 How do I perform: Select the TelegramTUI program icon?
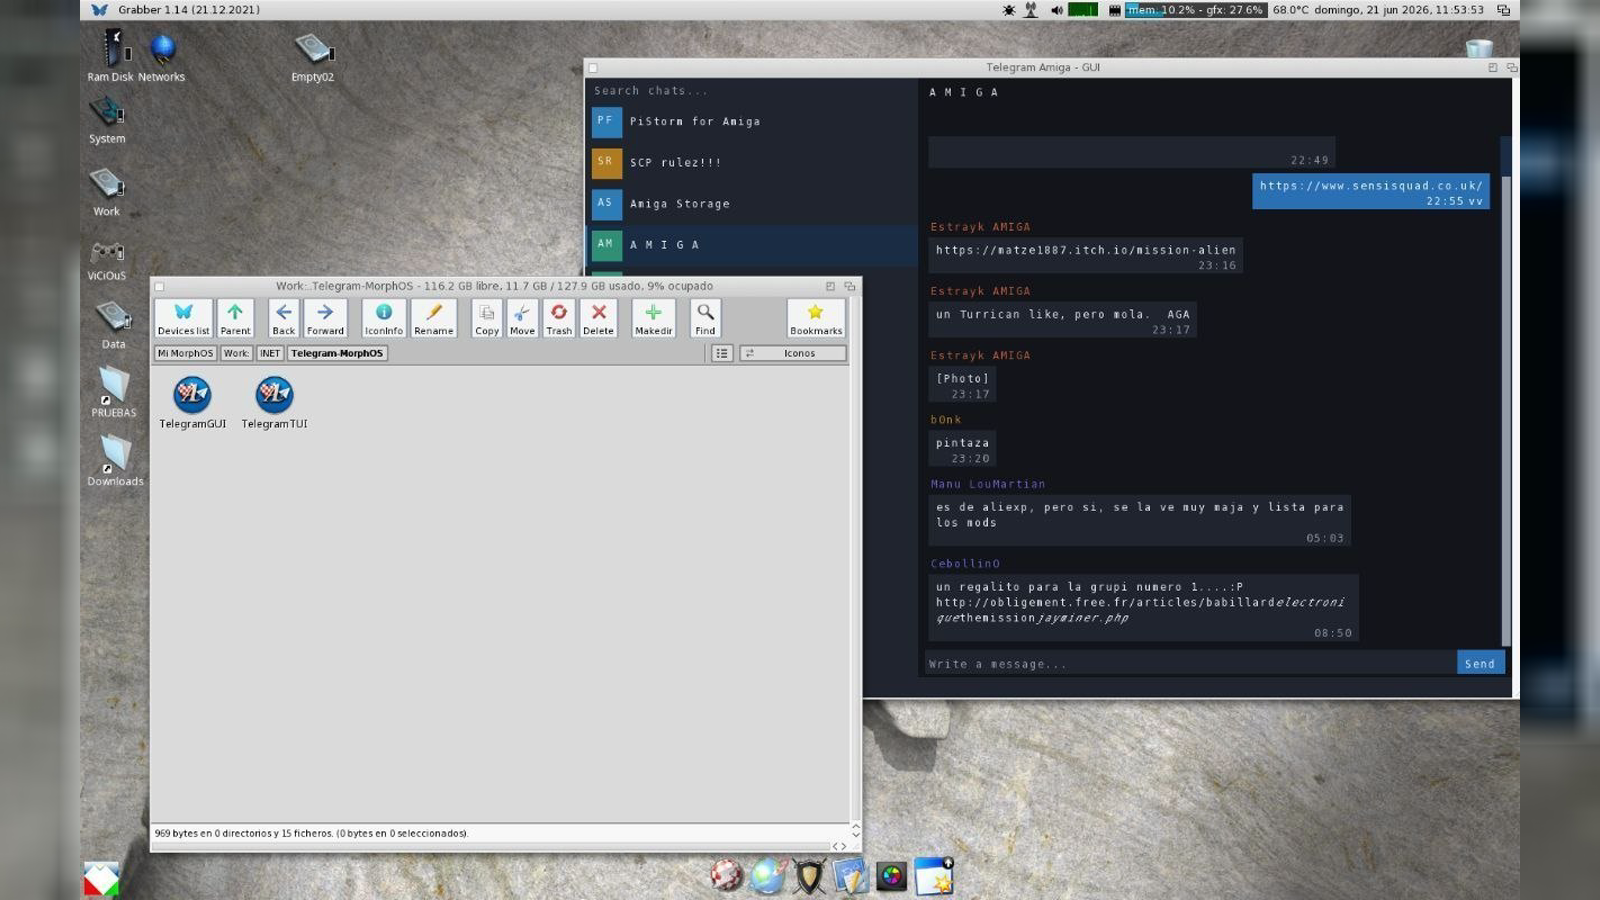(274, 403)
